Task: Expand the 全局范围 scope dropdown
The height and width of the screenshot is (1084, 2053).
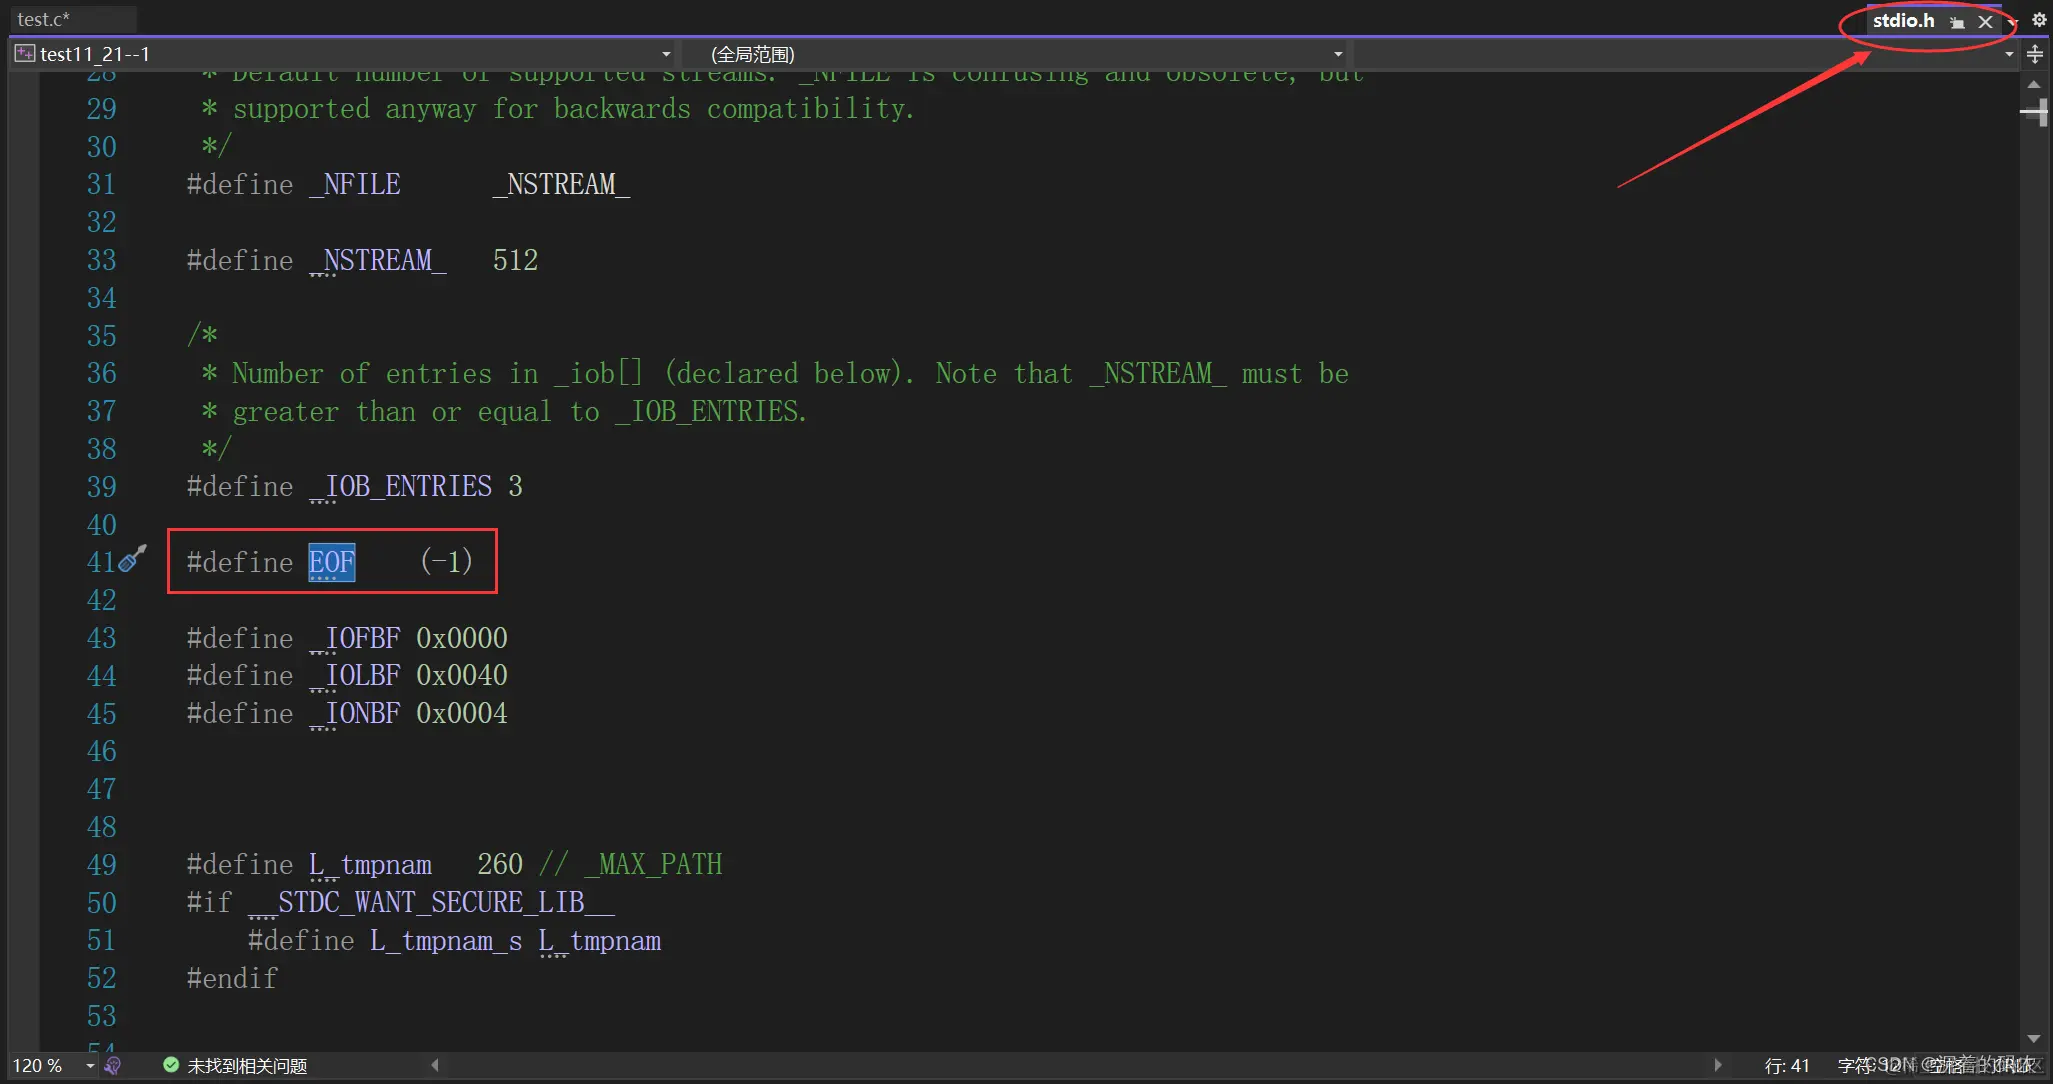Action: point(1338,54)
